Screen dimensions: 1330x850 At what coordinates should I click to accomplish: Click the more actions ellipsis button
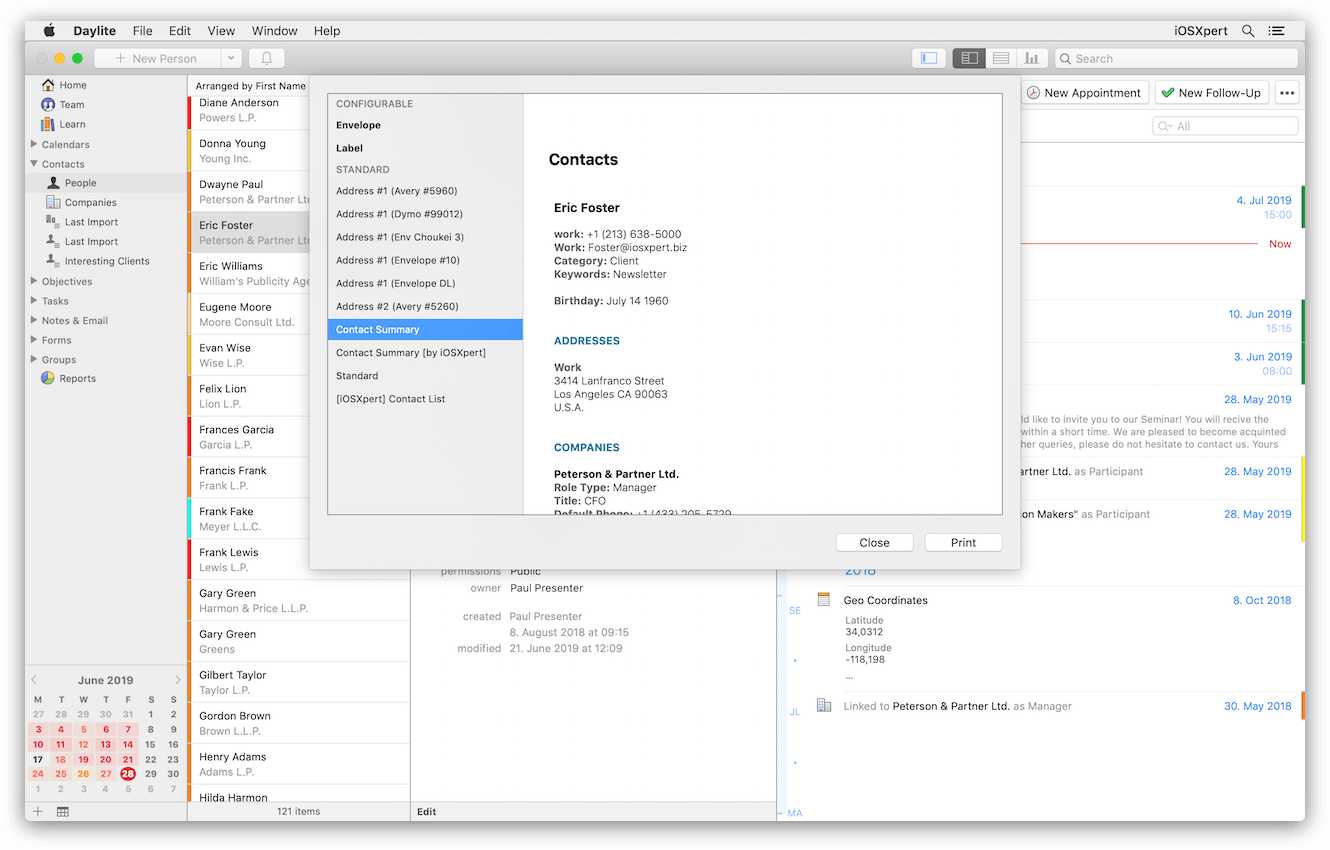click(x=1287, y=93)
